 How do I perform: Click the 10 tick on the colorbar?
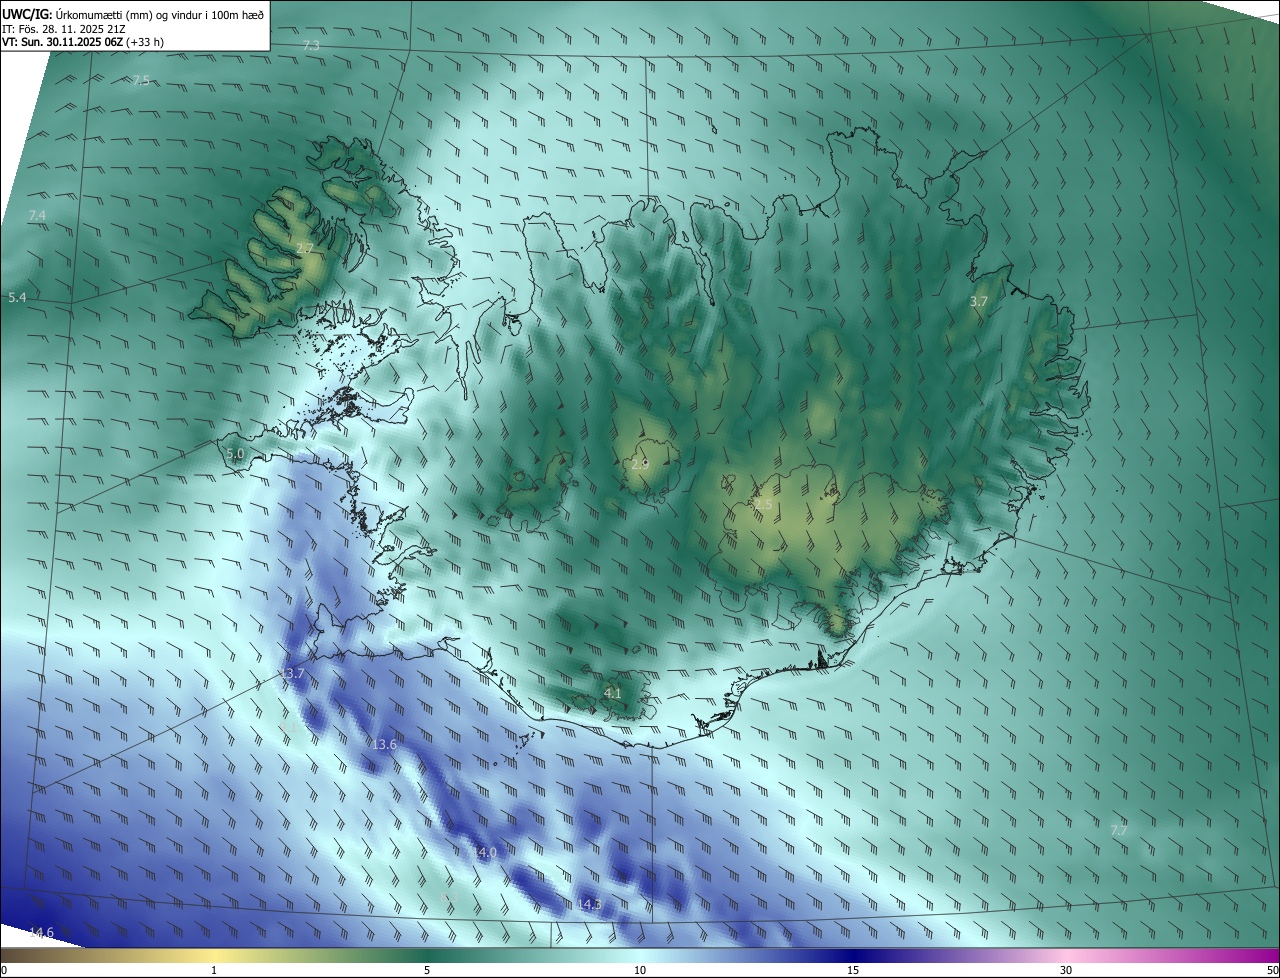coord(640,970)
